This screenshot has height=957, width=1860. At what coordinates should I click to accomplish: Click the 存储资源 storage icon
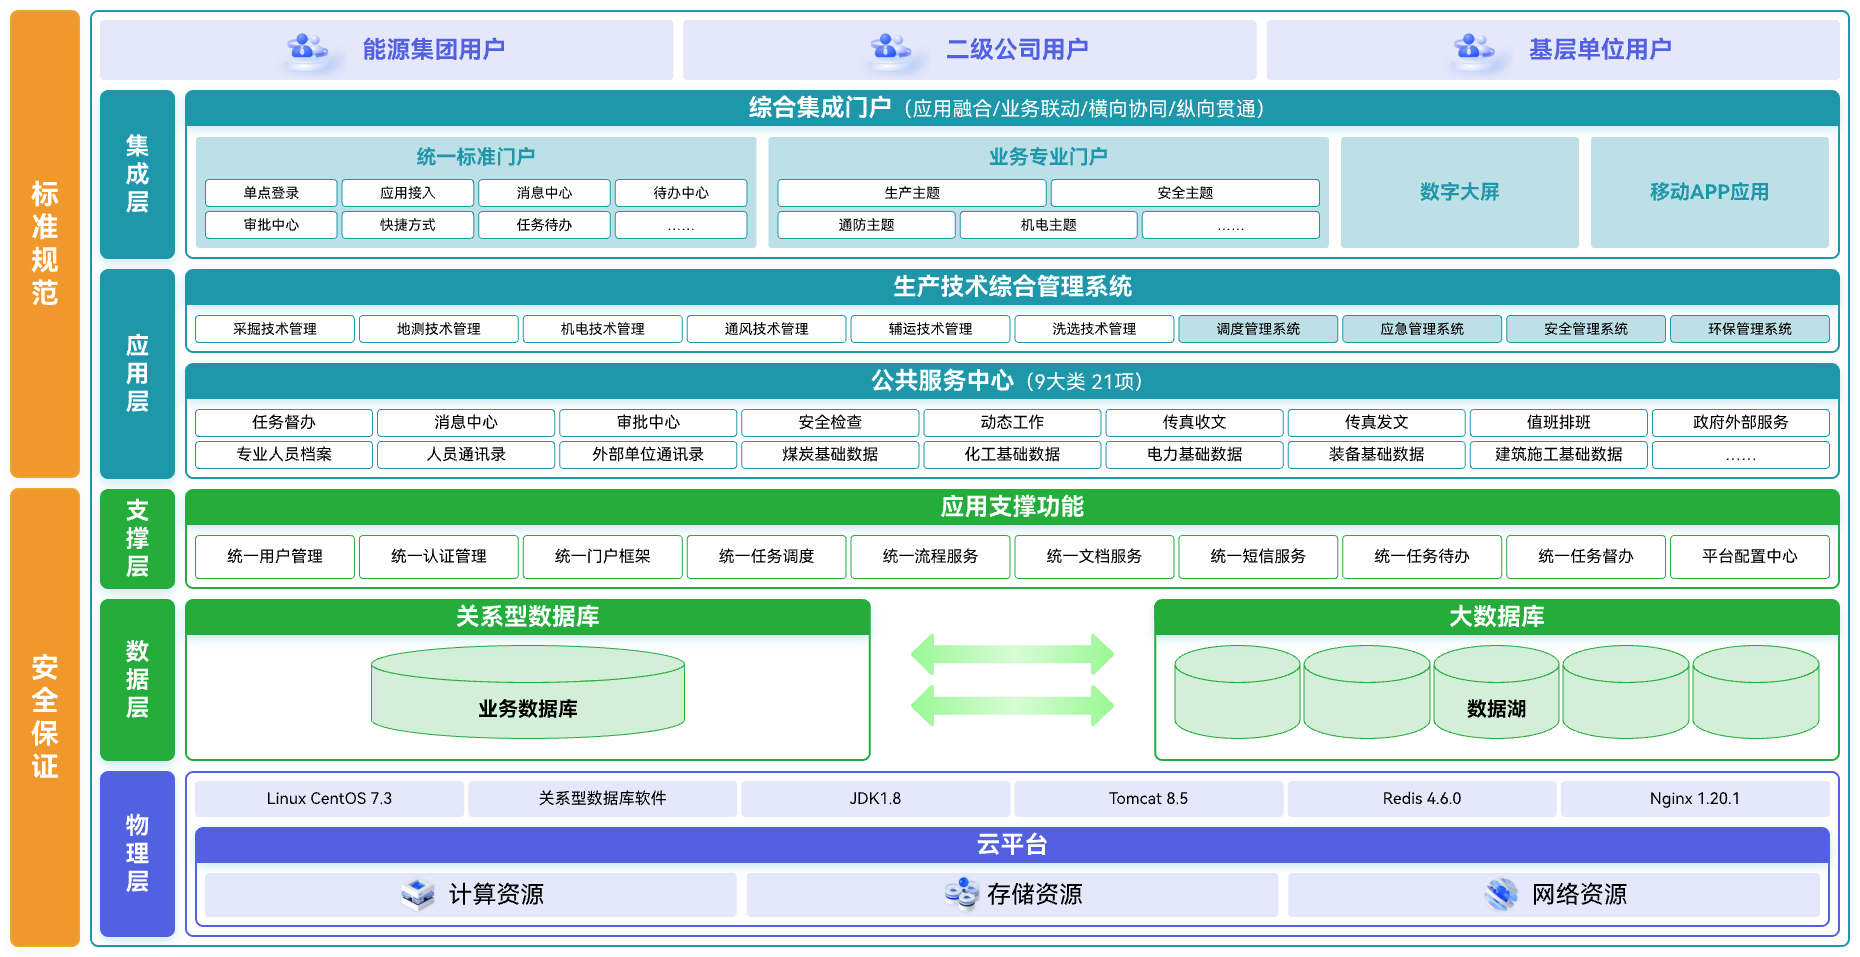[x=961, y=893]
